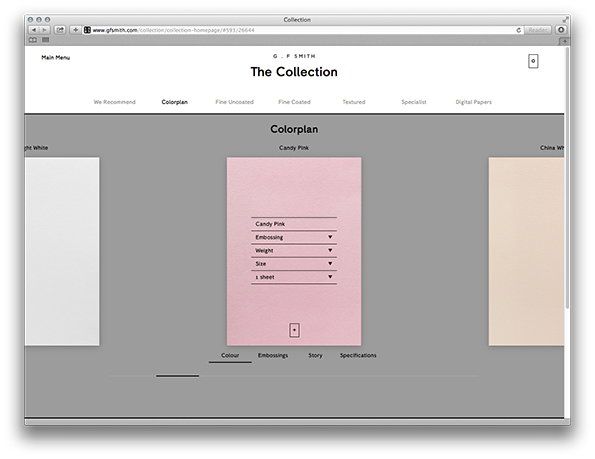Click the colour carousel slider handle
Viewport: 595px width, 459px height.
[x=177, y=376]
